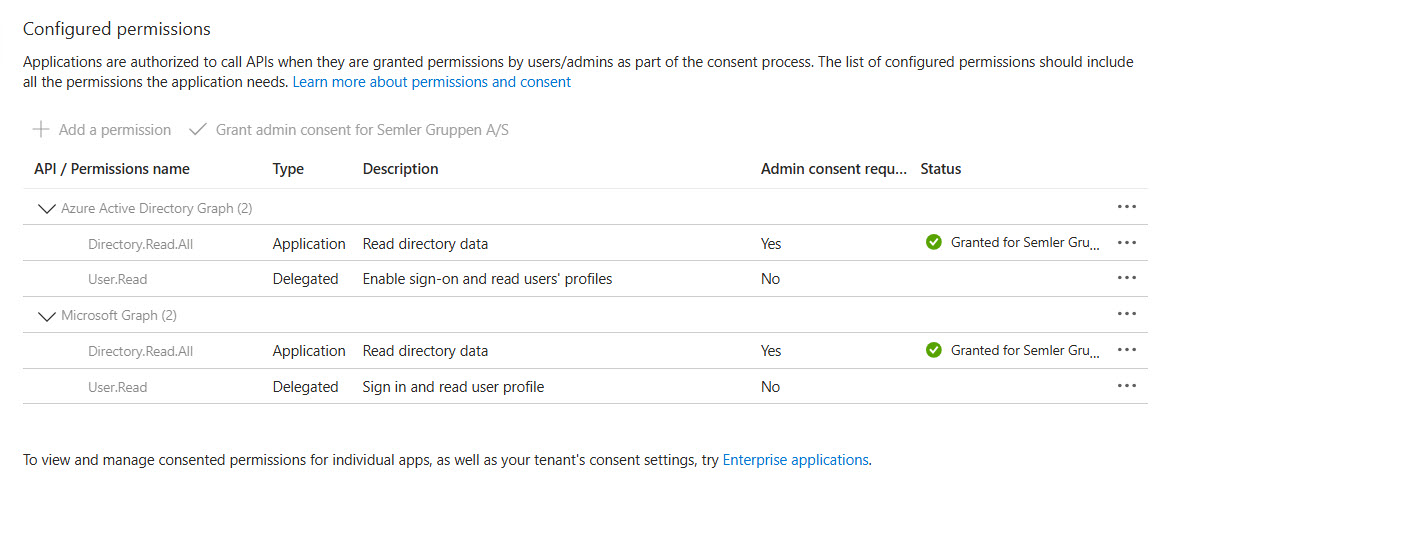1406x541 pixels.
Task: Open ellipsis menu for Azure Active Directory Graph group
Action: (x=1127, y=207)
